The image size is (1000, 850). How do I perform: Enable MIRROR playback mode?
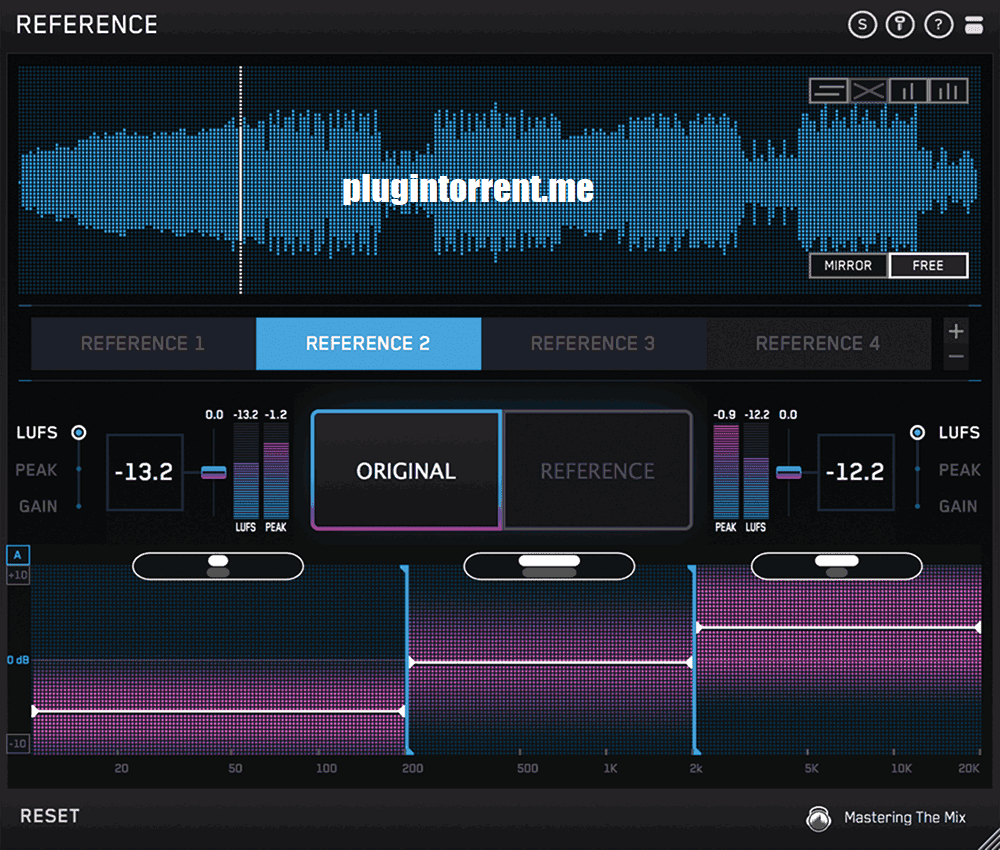848,265
